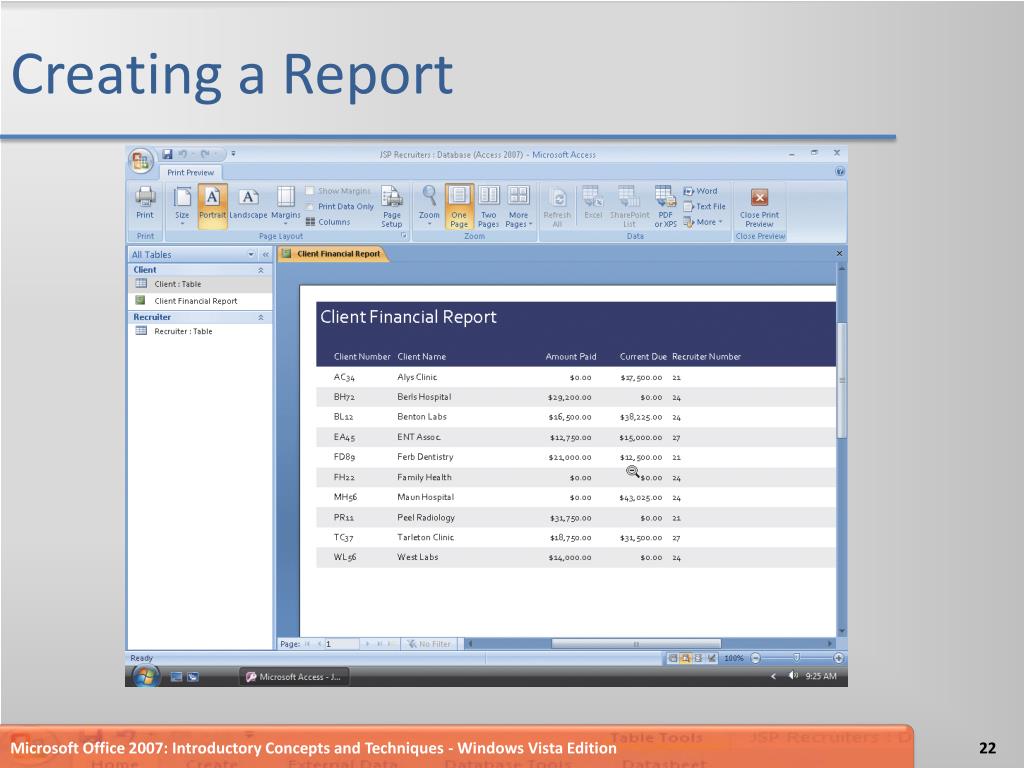Screen dimensions: 1024x768
Task: Open the paper Size option
Action: (182, 205)
